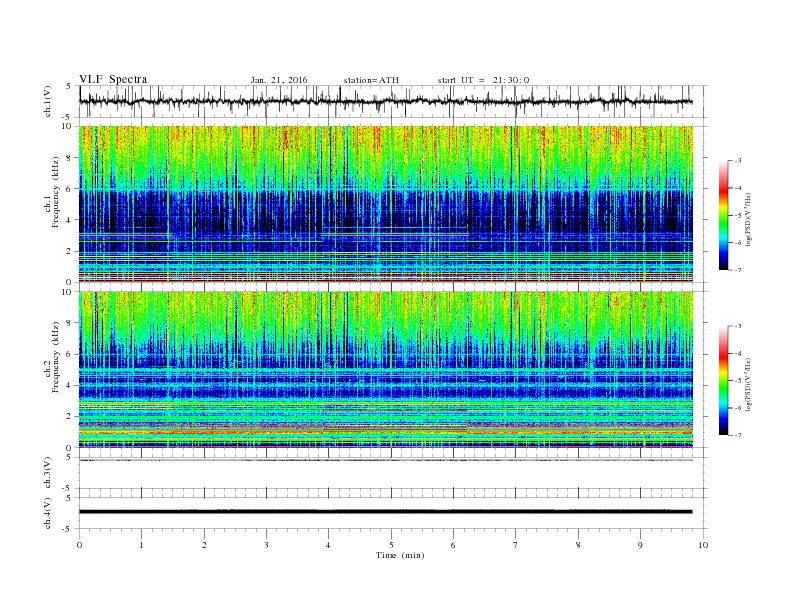Click the "1" tick on the time axis
Screen dimensions: 792x612
click(141, 545)
